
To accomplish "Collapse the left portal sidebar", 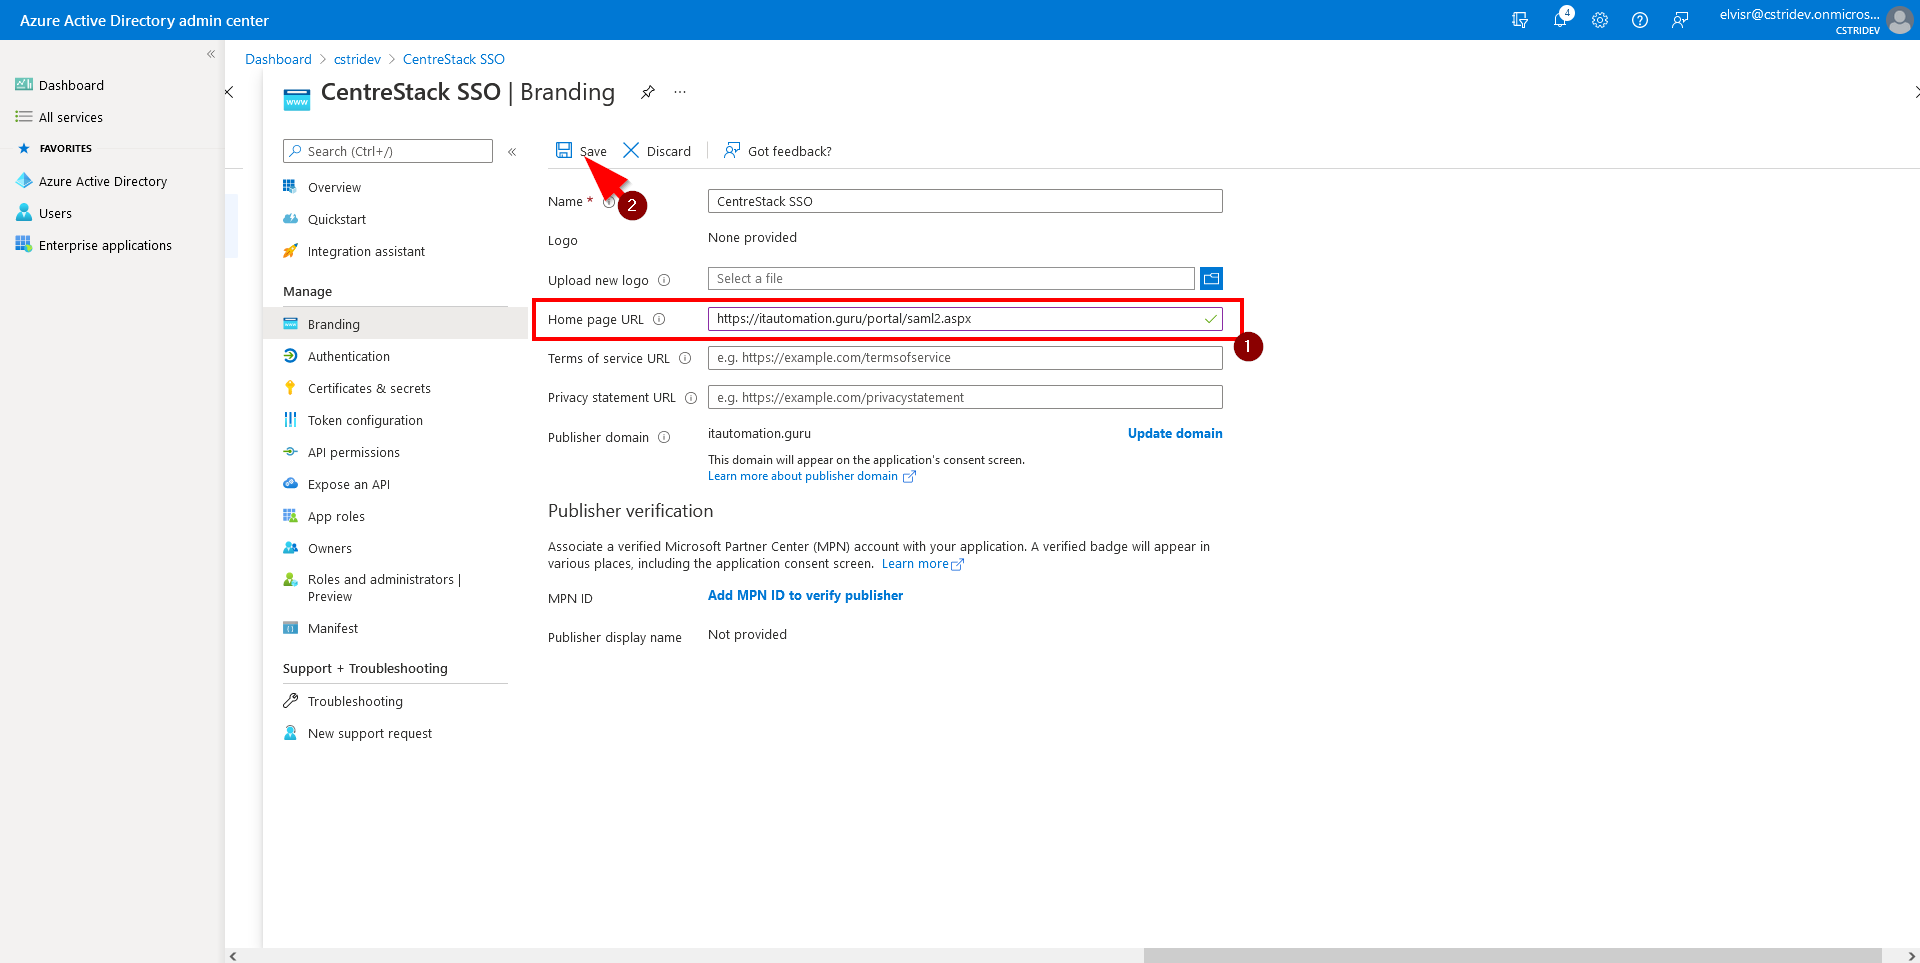I will pyautogui.click(x=211, y=54).
